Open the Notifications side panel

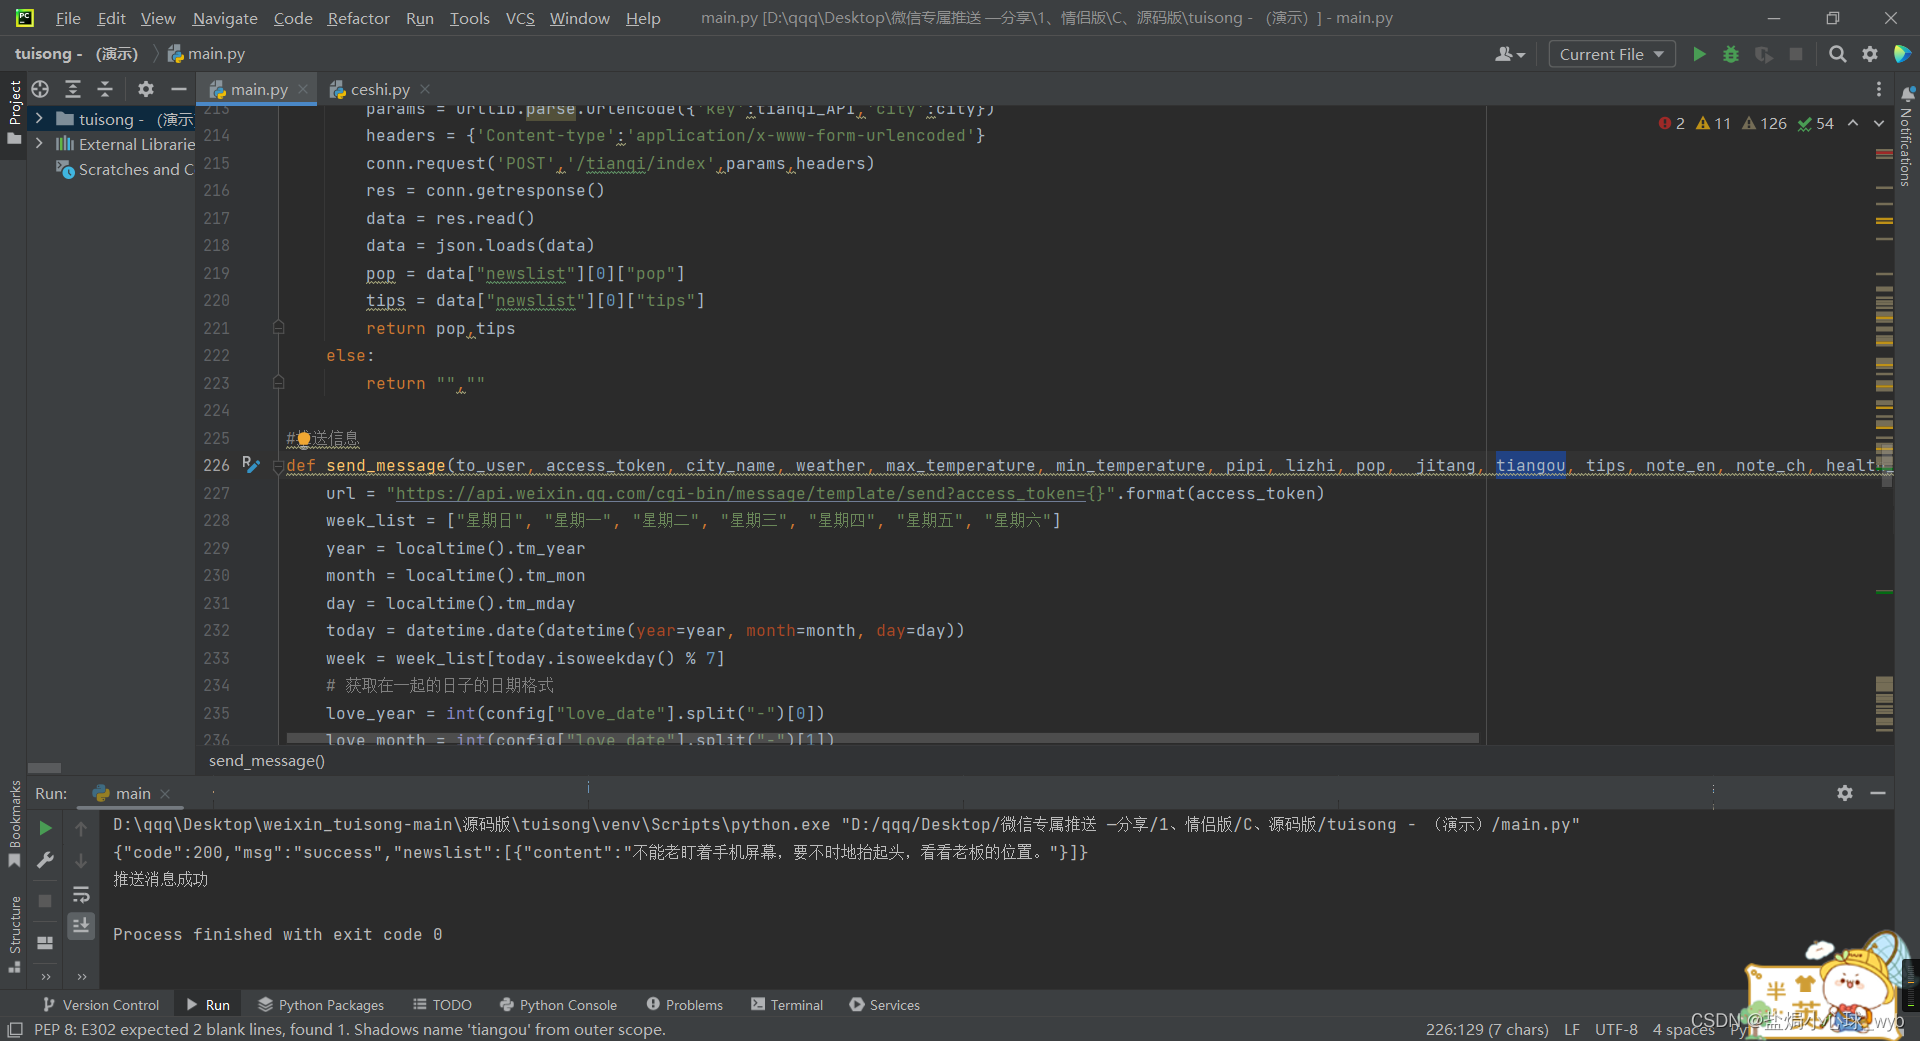(x=1906, y=138)
